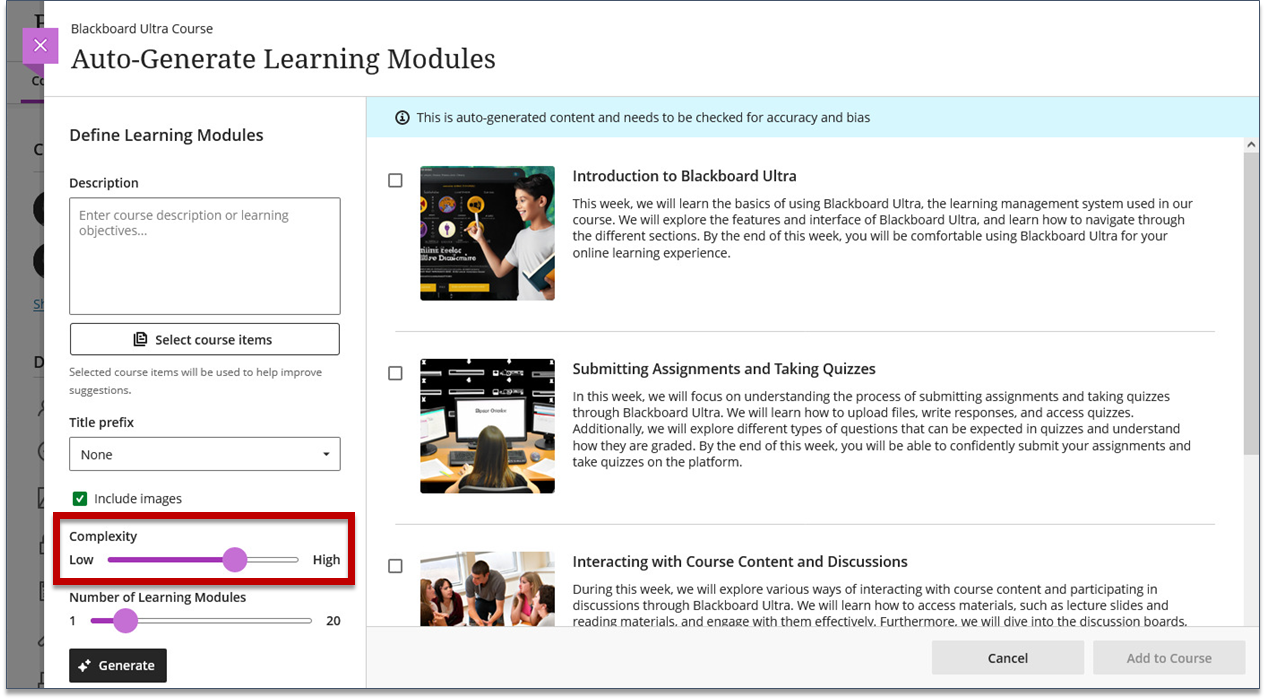Viewport: 1266px width, 700px height.
Task: Click the Select course items button
Action: (x=205, y=339)
